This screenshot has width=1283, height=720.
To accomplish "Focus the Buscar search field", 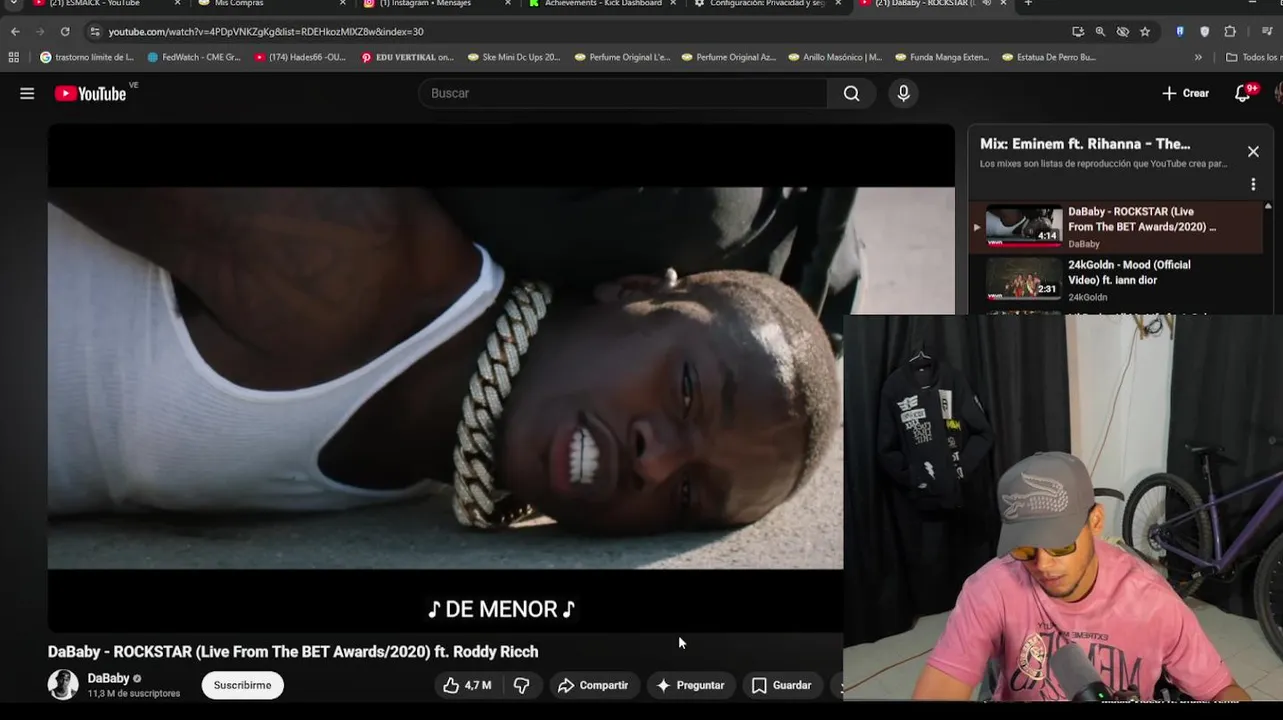I will (x=623, y=93).
